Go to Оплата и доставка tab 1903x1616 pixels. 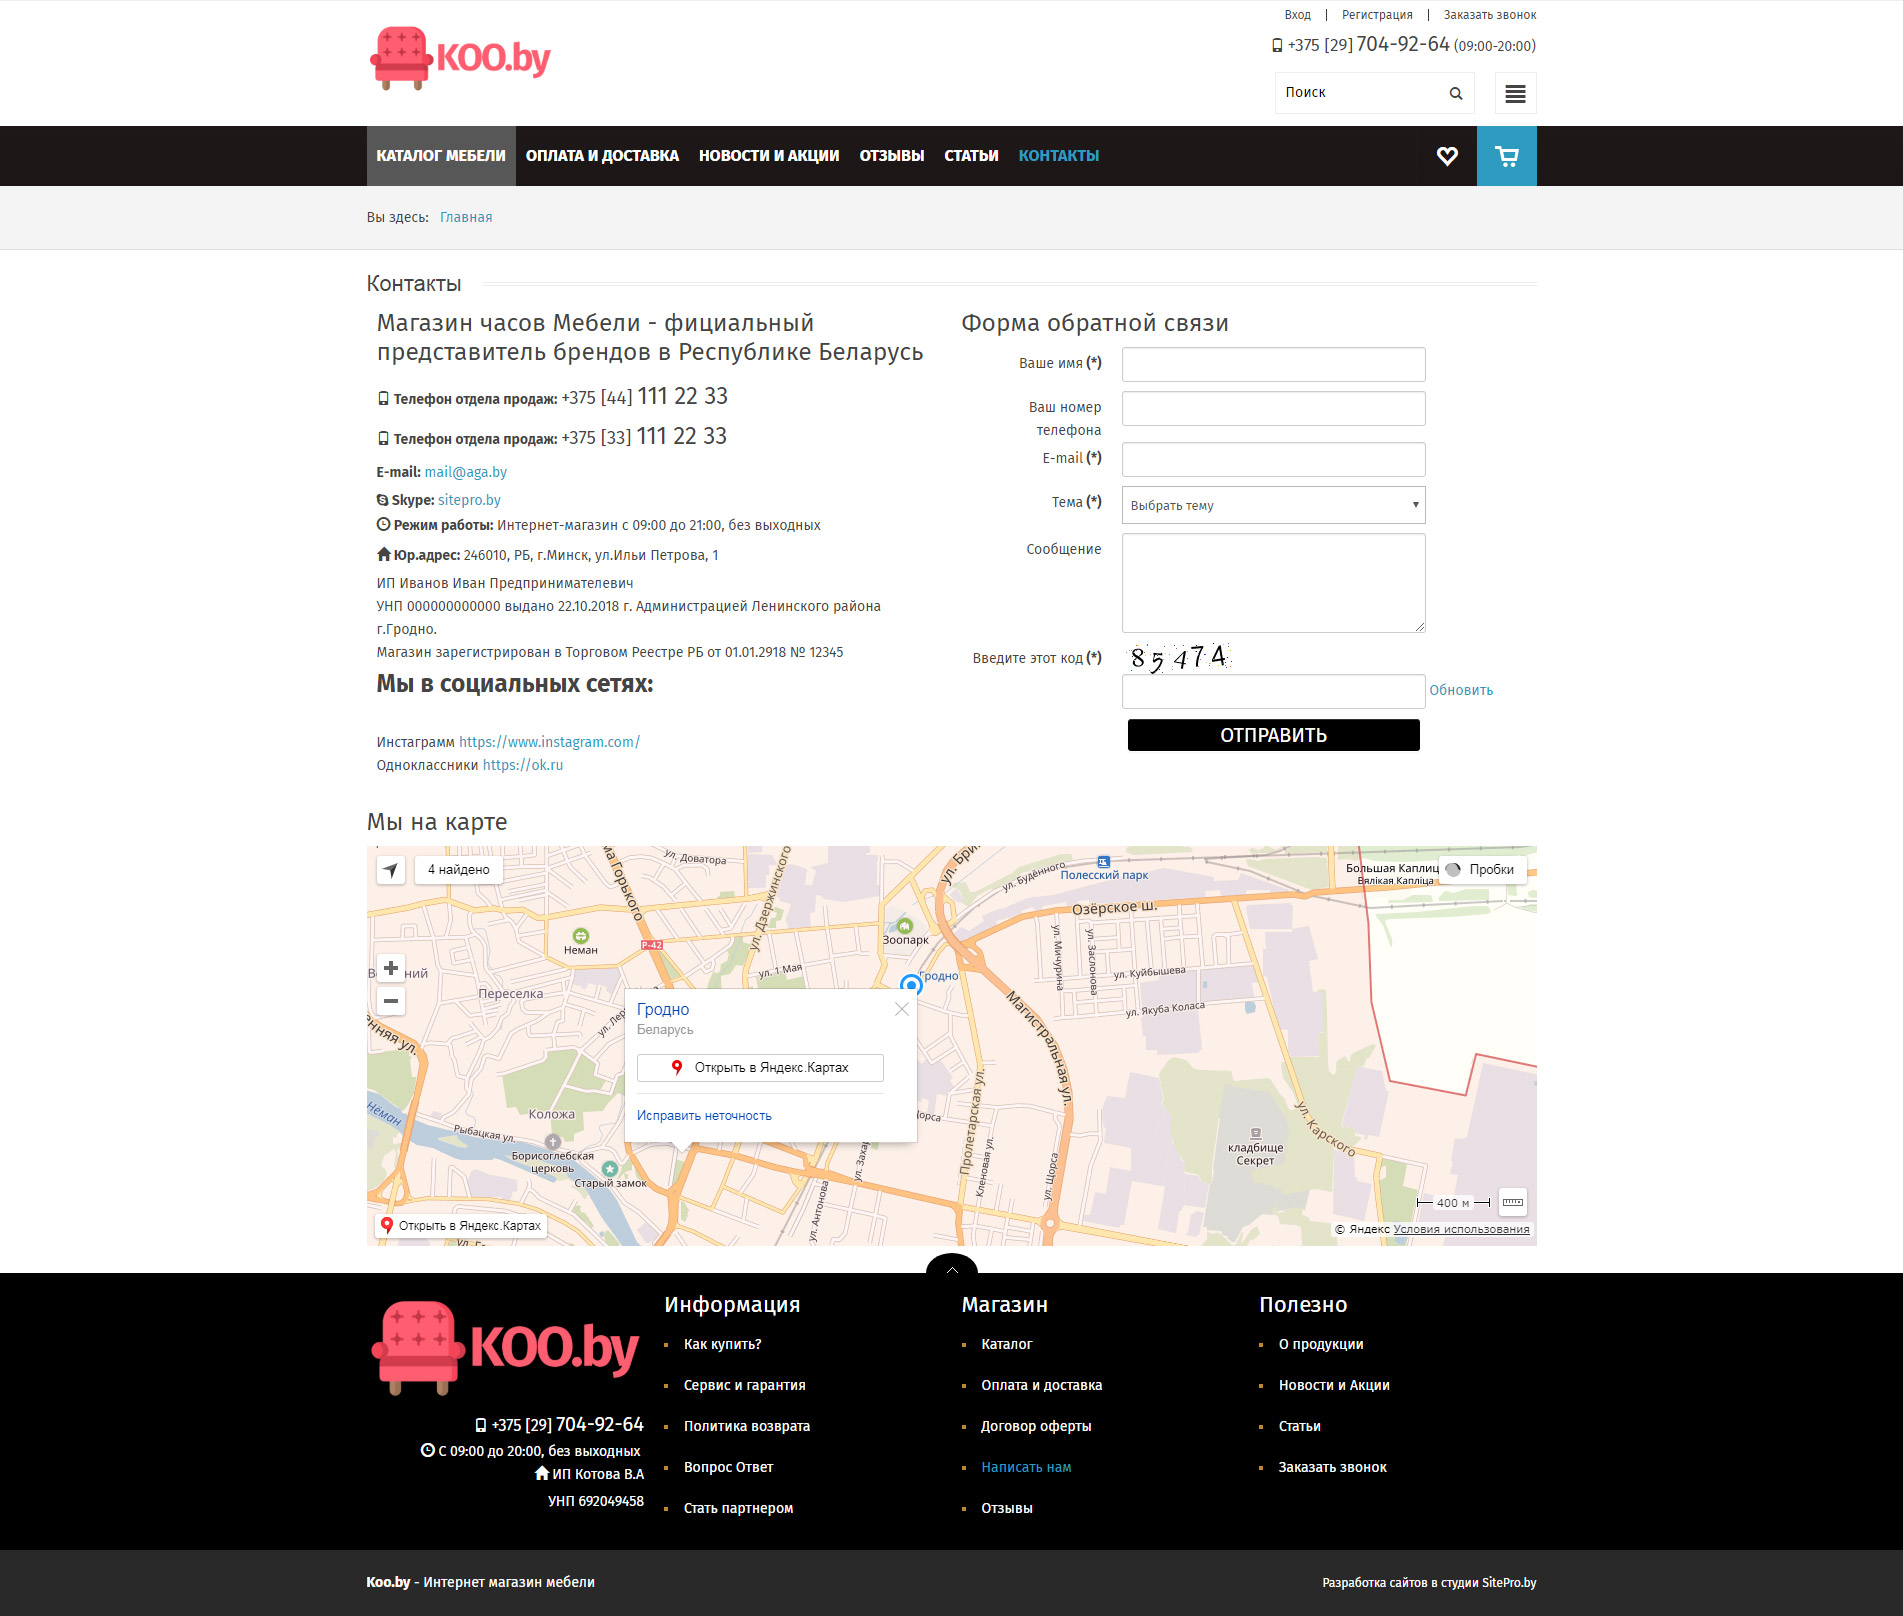click(602, 156)
